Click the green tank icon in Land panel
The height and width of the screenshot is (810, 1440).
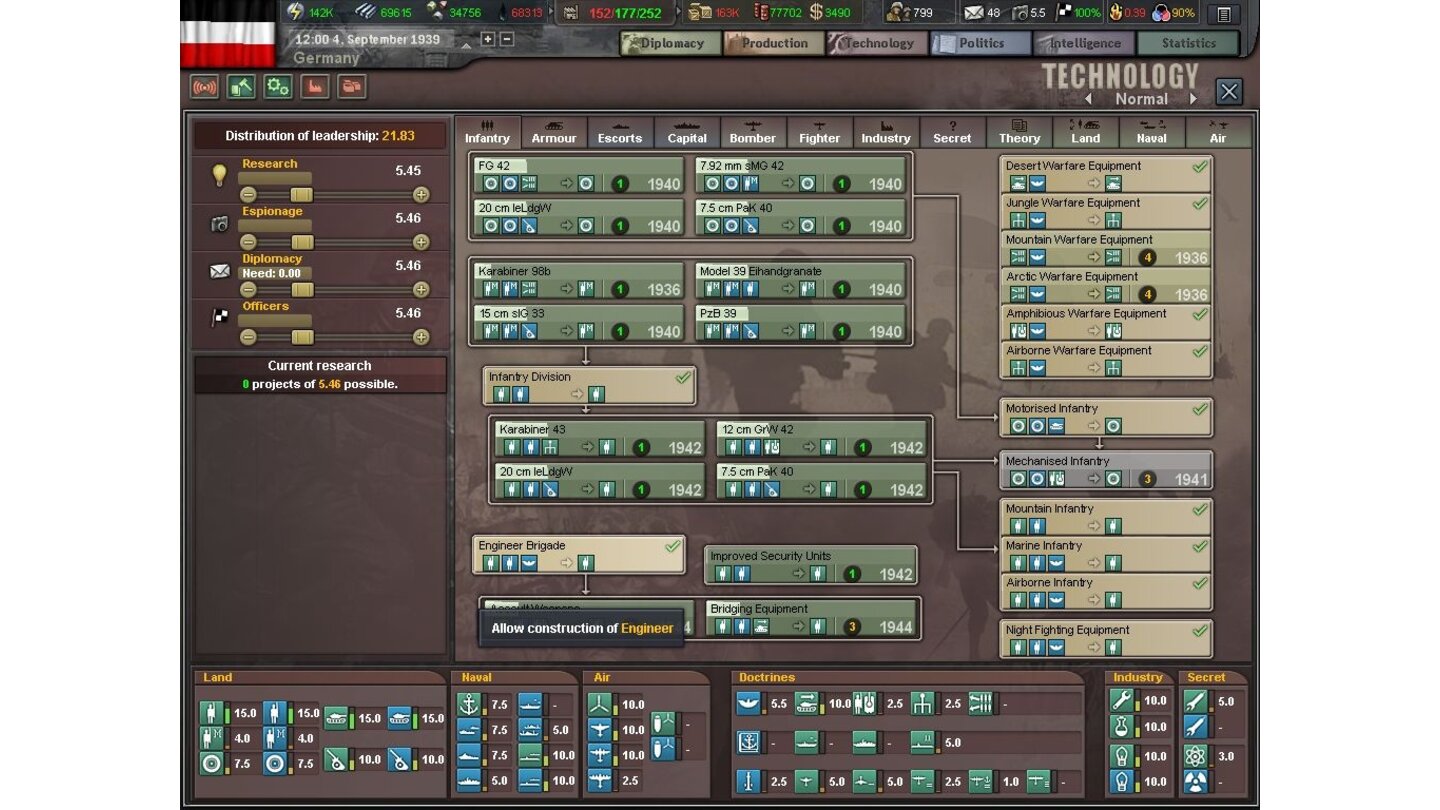(x=337, y=718)
